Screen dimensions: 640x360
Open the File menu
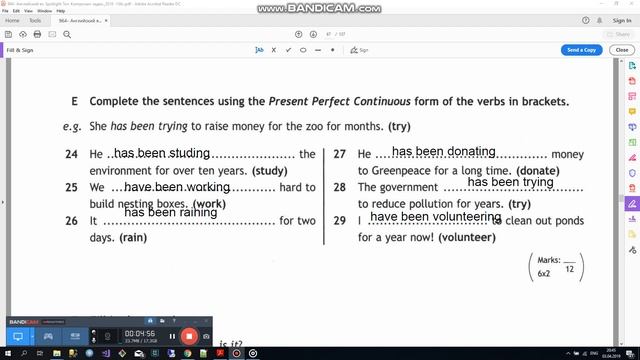tap(5, 11)
